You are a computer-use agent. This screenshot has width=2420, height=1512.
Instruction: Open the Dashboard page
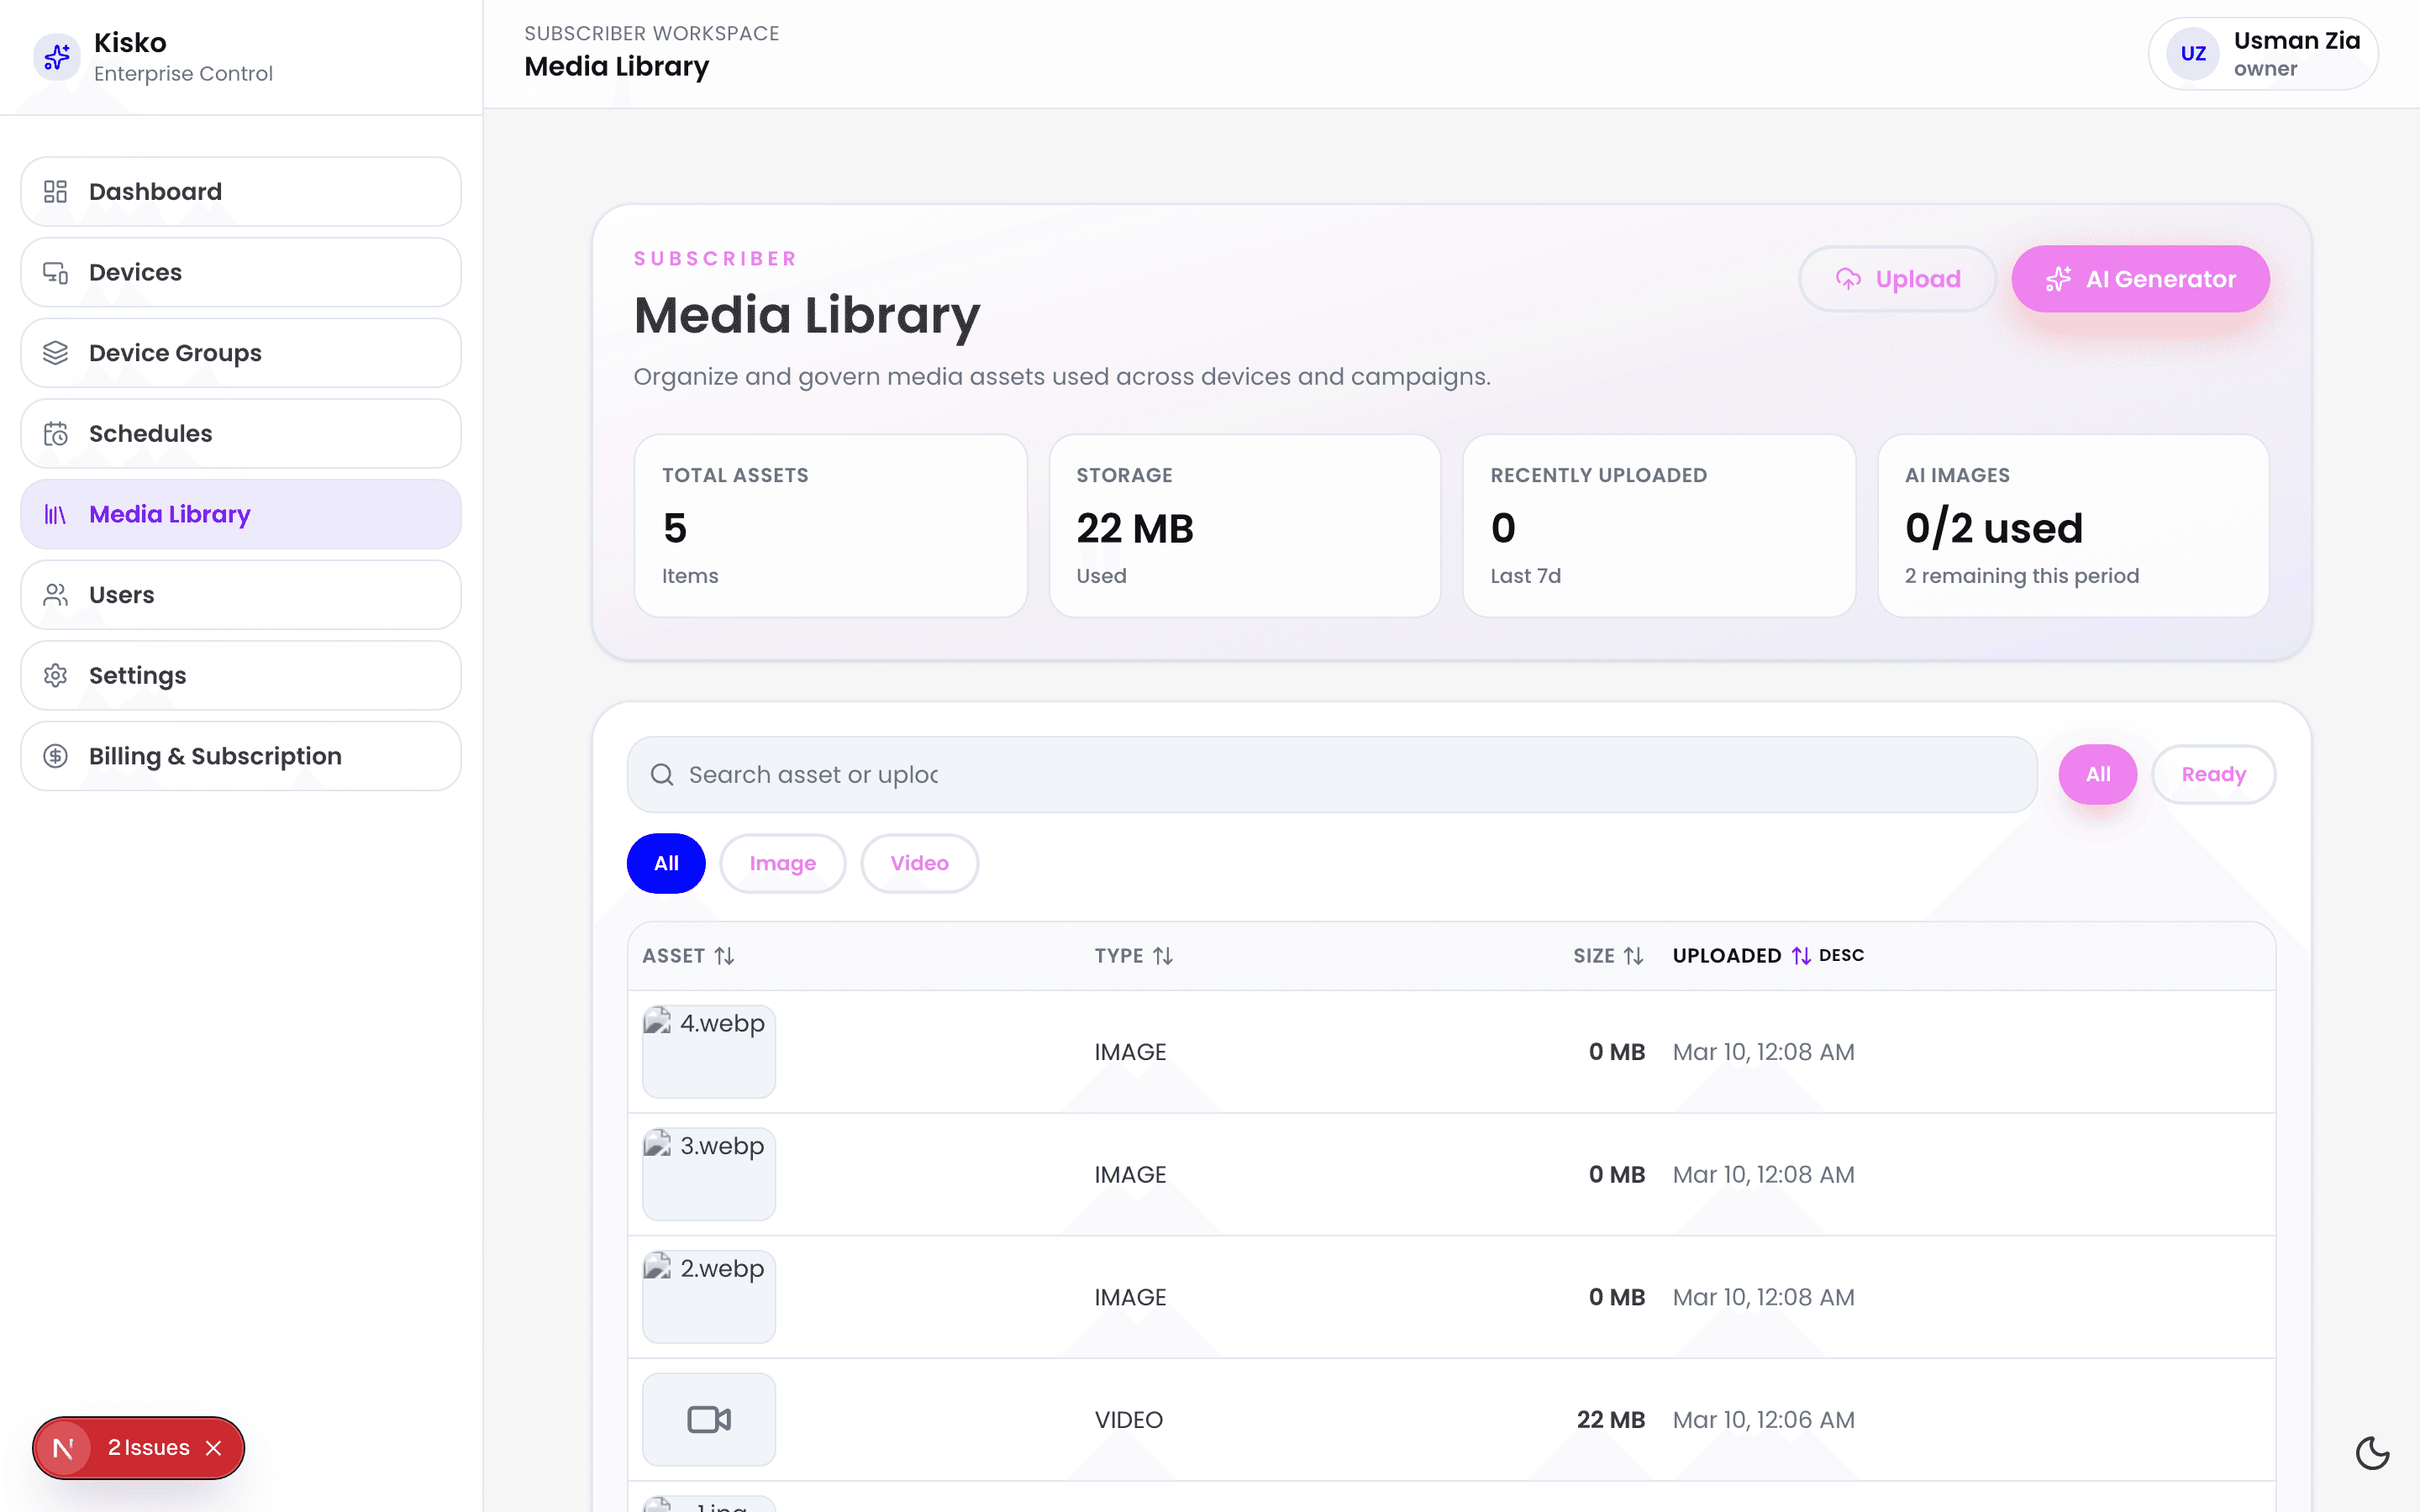click(241, 191)
